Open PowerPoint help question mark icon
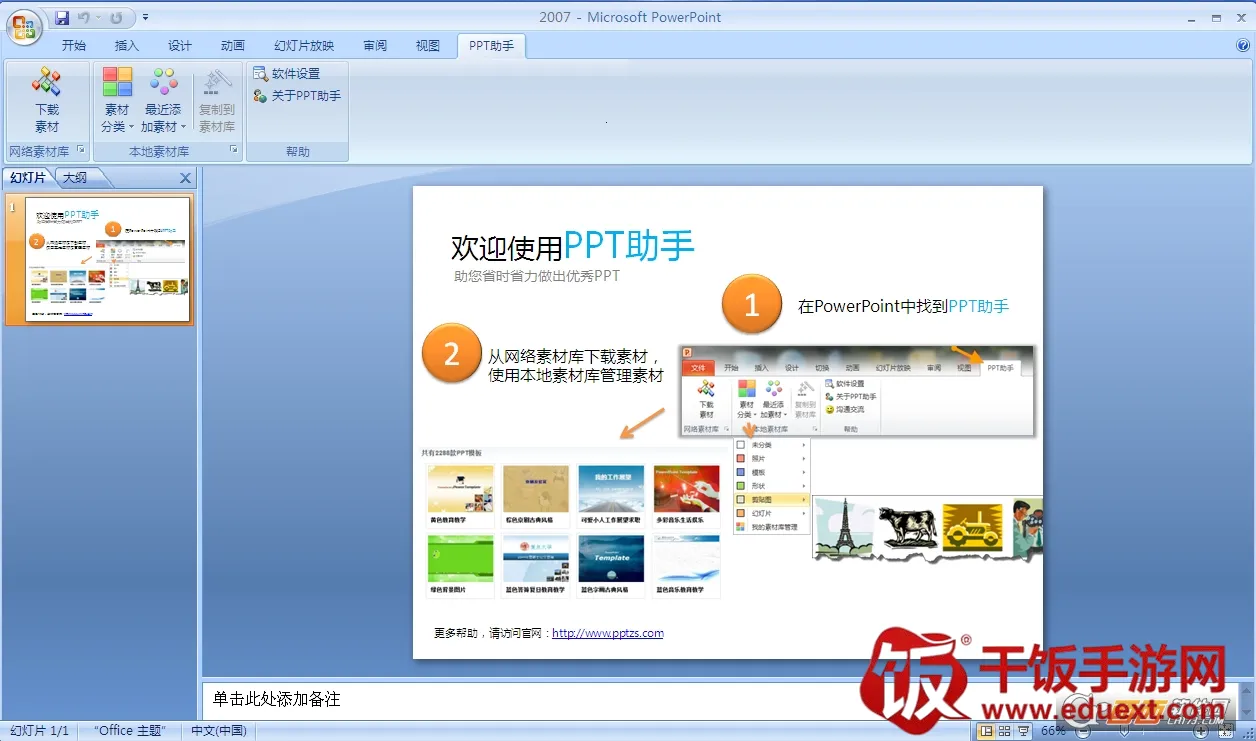Image resolution: width=1256 pixels, height=741 pixels. (x=1242, y=45)
